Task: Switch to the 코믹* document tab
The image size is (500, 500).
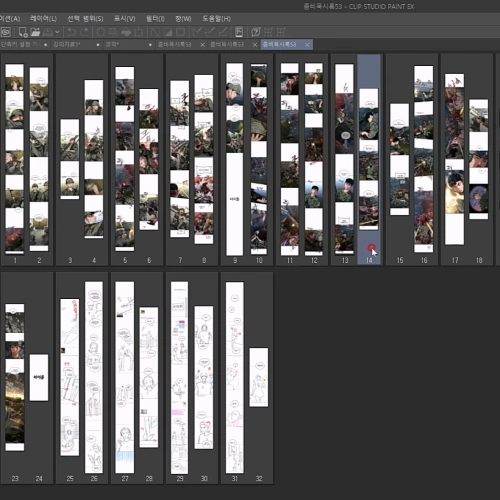Action: point(129,44)
